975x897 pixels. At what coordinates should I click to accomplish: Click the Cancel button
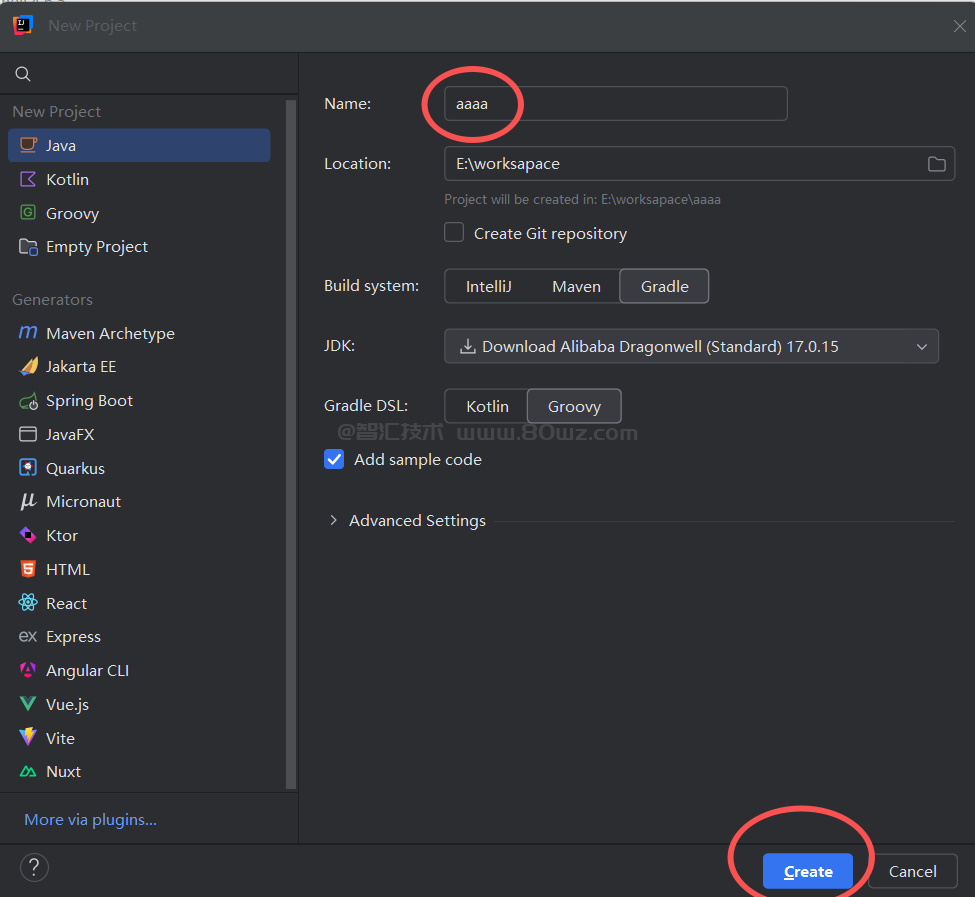(x=912, y=872)
